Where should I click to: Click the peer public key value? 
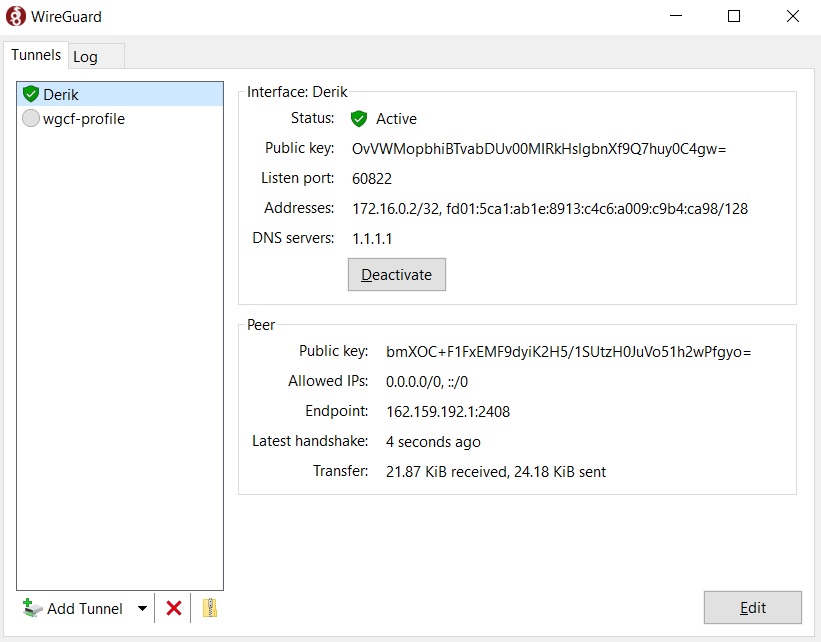click(568, 352)
